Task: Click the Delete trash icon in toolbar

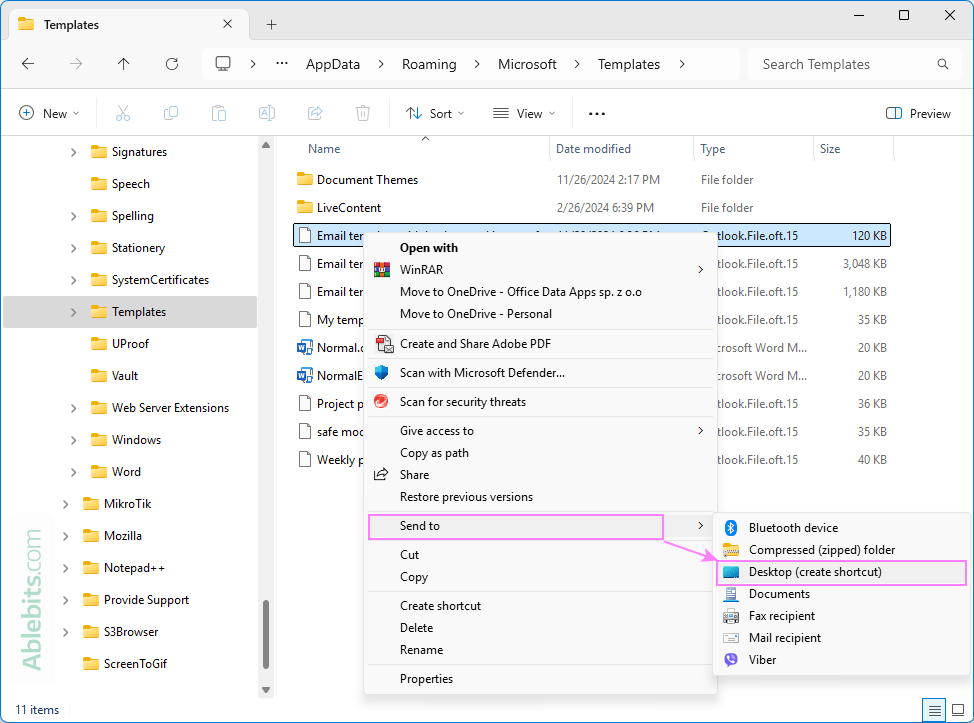Action: (363, 114)
